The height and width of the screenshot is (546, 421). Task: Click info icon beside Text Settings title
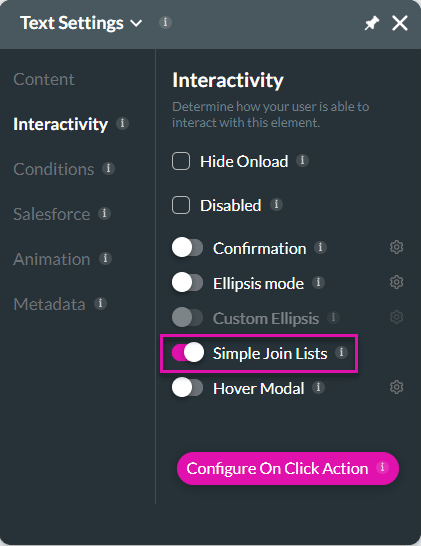coord(165,23)
